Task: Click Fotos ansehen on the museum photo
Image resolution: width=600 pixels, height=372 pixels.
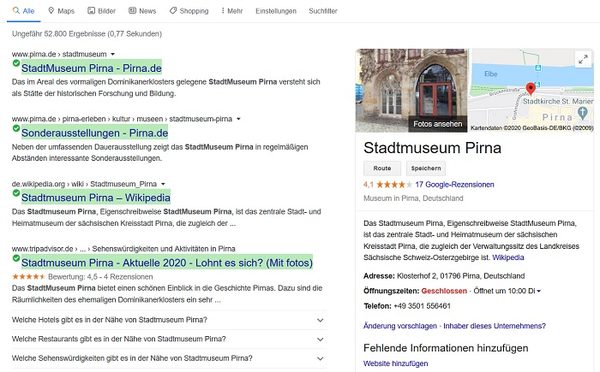Action: pyautogui.click(x=437, y=124)
